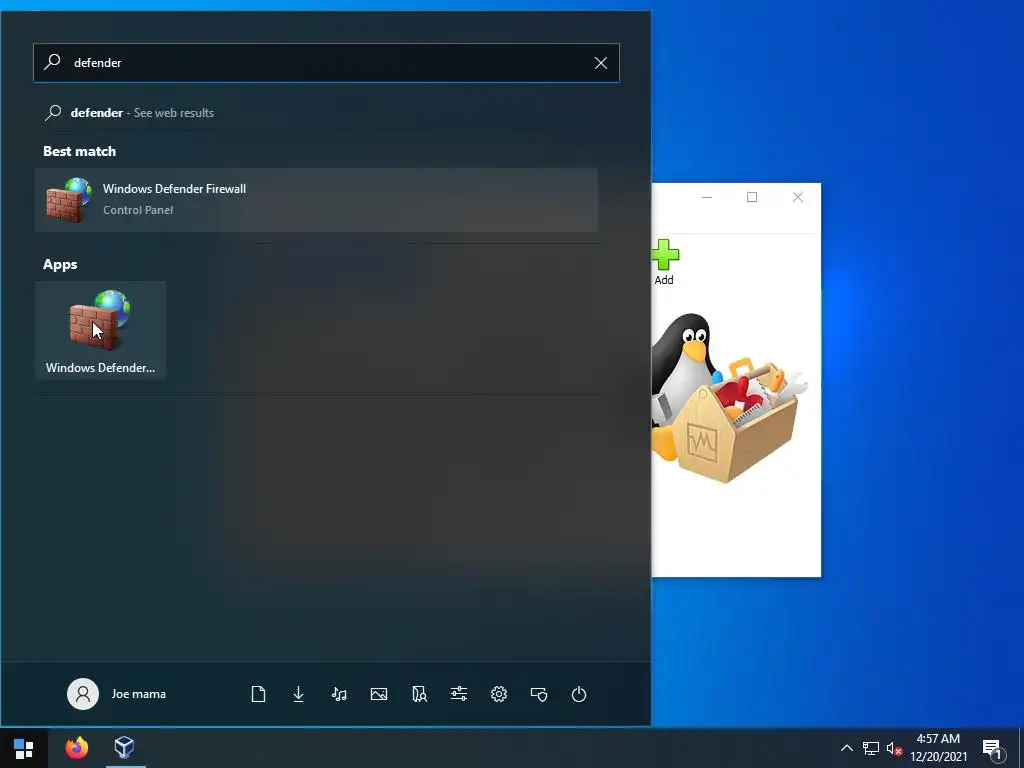This screenshot has width=1024, height=768.
Task: Open the Joe mama user account
Action: (x=117, y=694)
